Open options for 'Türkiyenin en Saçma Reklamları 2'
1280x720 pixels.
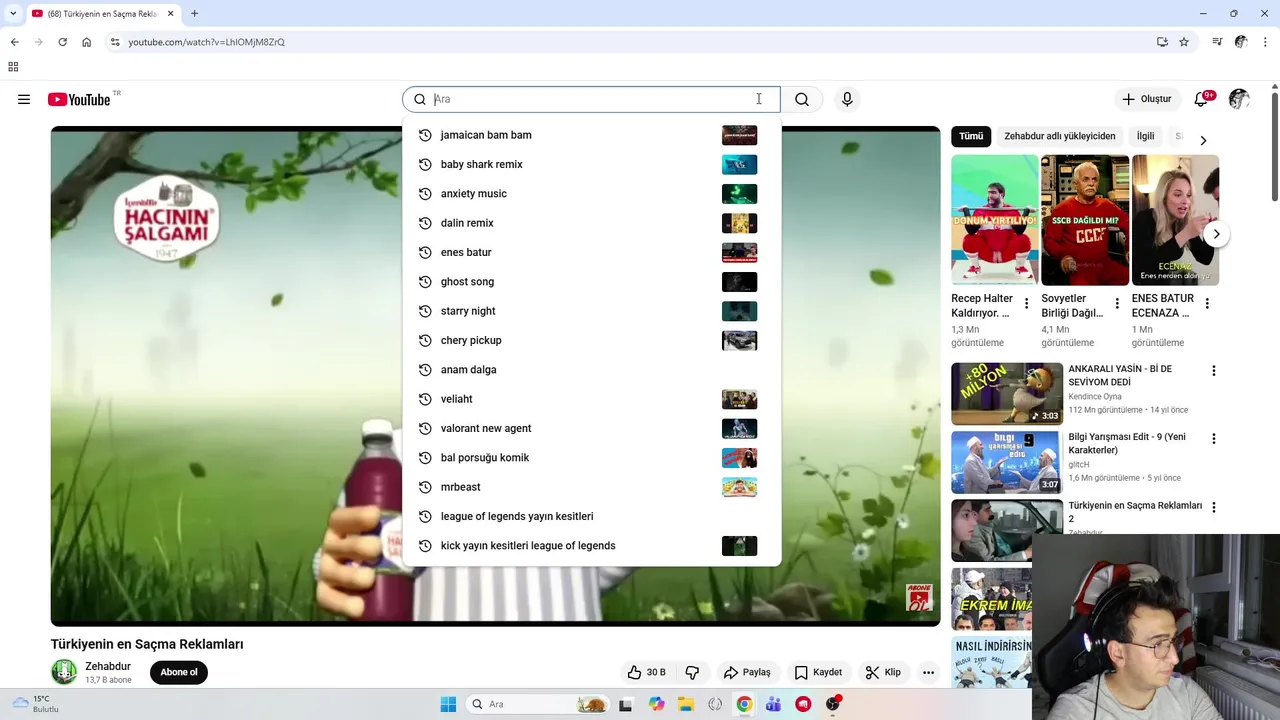point(1214,508)
